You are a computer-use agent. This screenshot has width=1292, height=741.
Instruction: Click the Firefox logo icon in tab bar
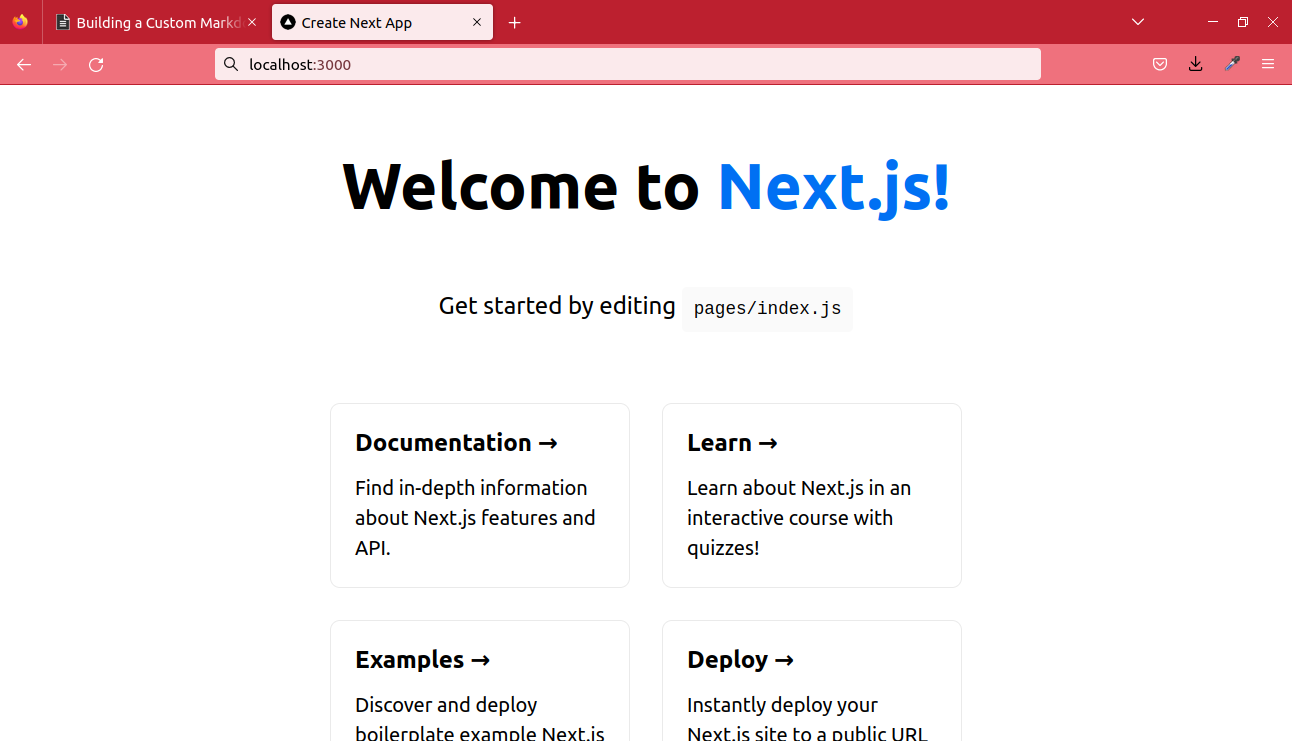coord(20,22)
